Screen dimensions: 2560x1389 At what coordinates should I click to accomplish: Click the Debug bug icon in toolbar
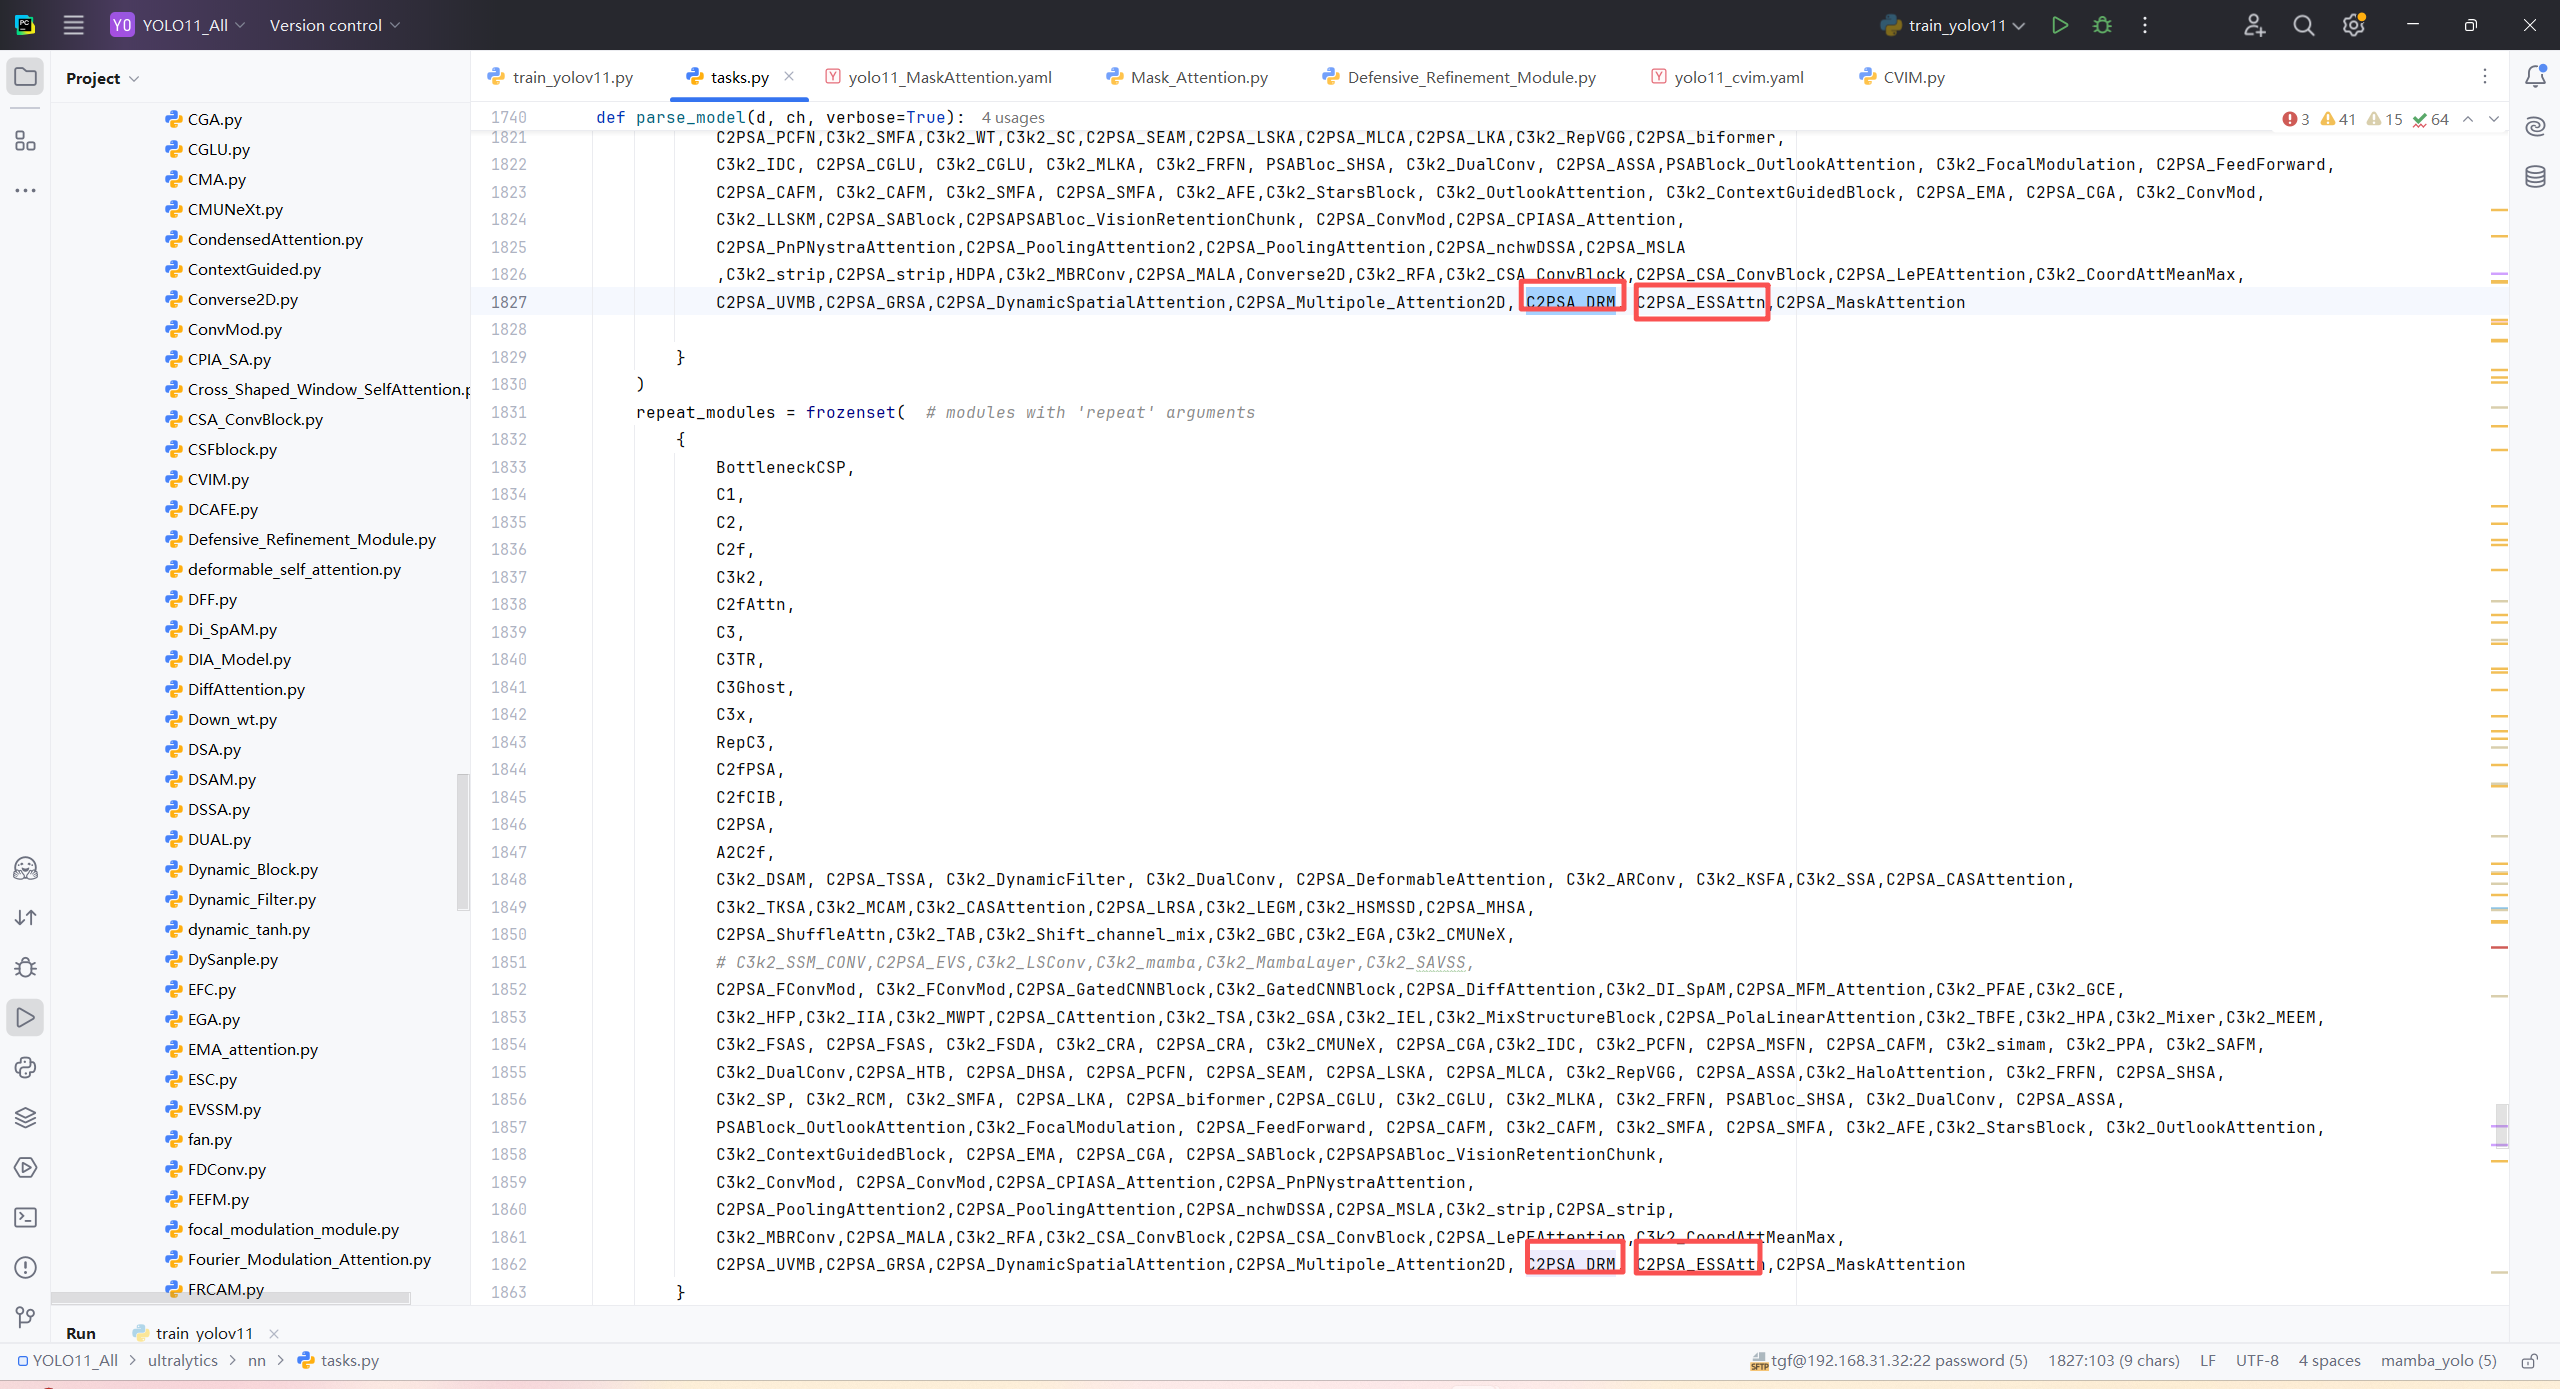click(x=2102, y=25)
